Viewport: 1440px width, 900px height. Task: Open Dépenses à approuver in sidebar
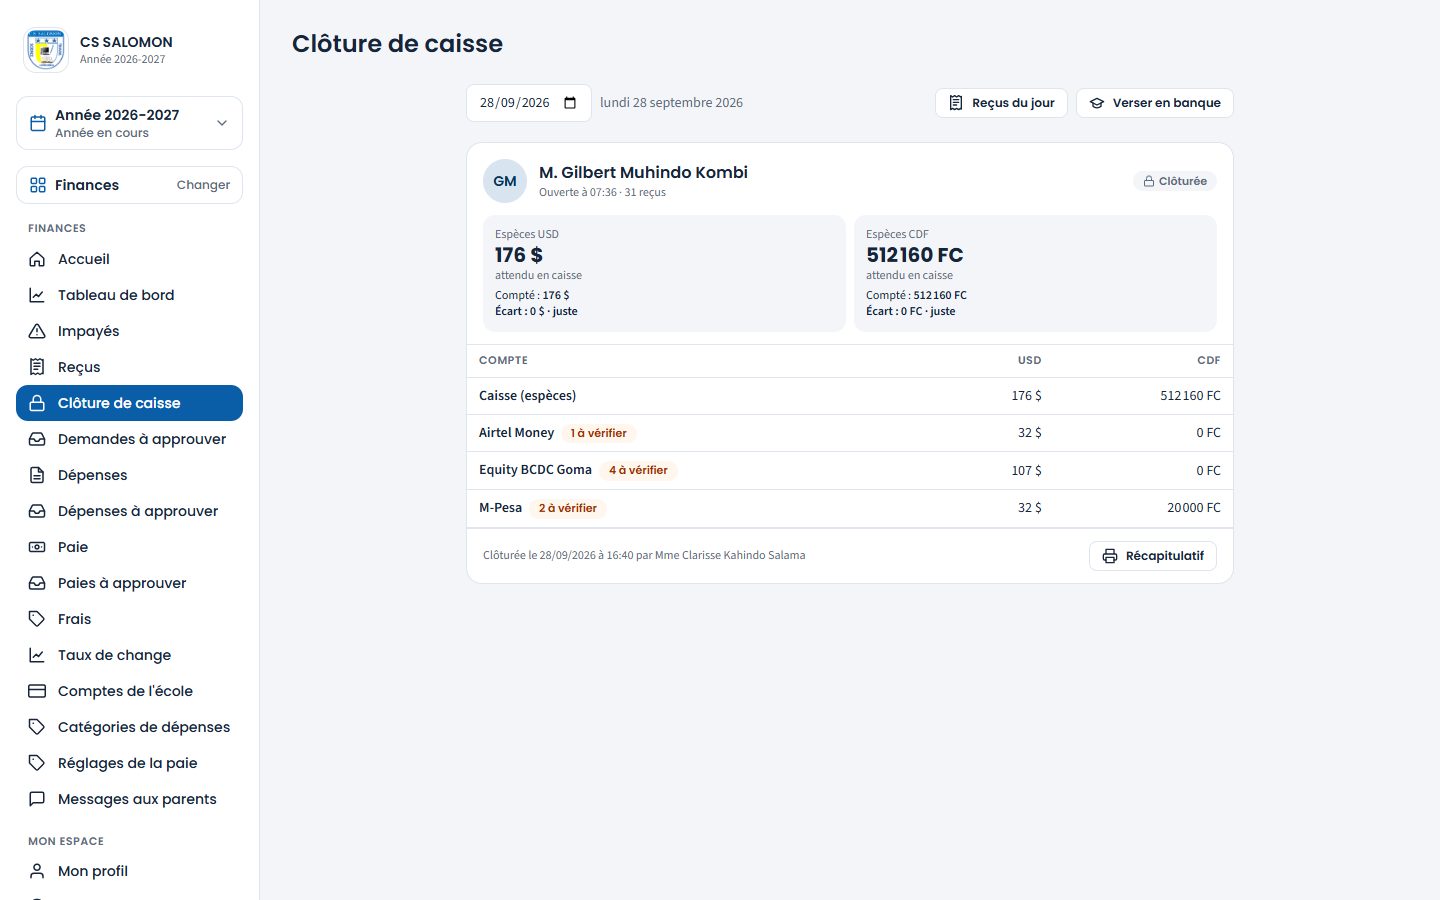[129, 511]
